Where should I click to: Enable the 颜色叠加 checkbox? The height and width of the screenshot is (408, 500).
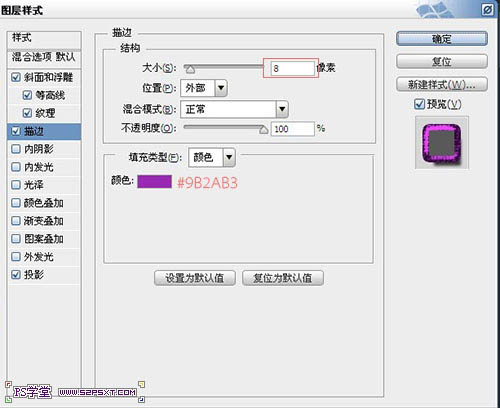pos(16,203)
